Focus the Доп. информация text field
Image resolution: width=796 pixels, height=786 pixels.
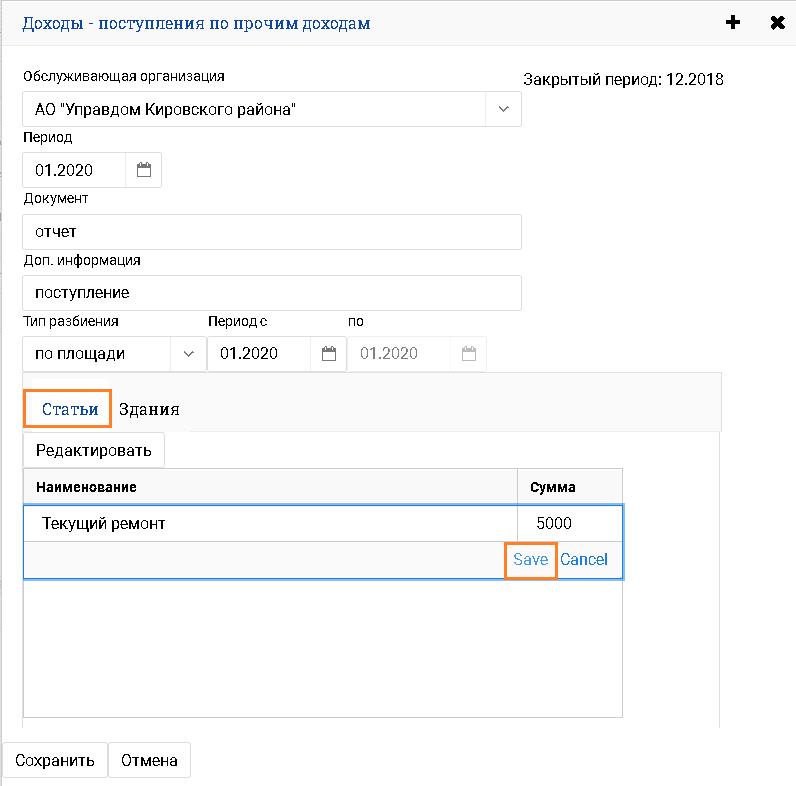[x=271, y=293]
